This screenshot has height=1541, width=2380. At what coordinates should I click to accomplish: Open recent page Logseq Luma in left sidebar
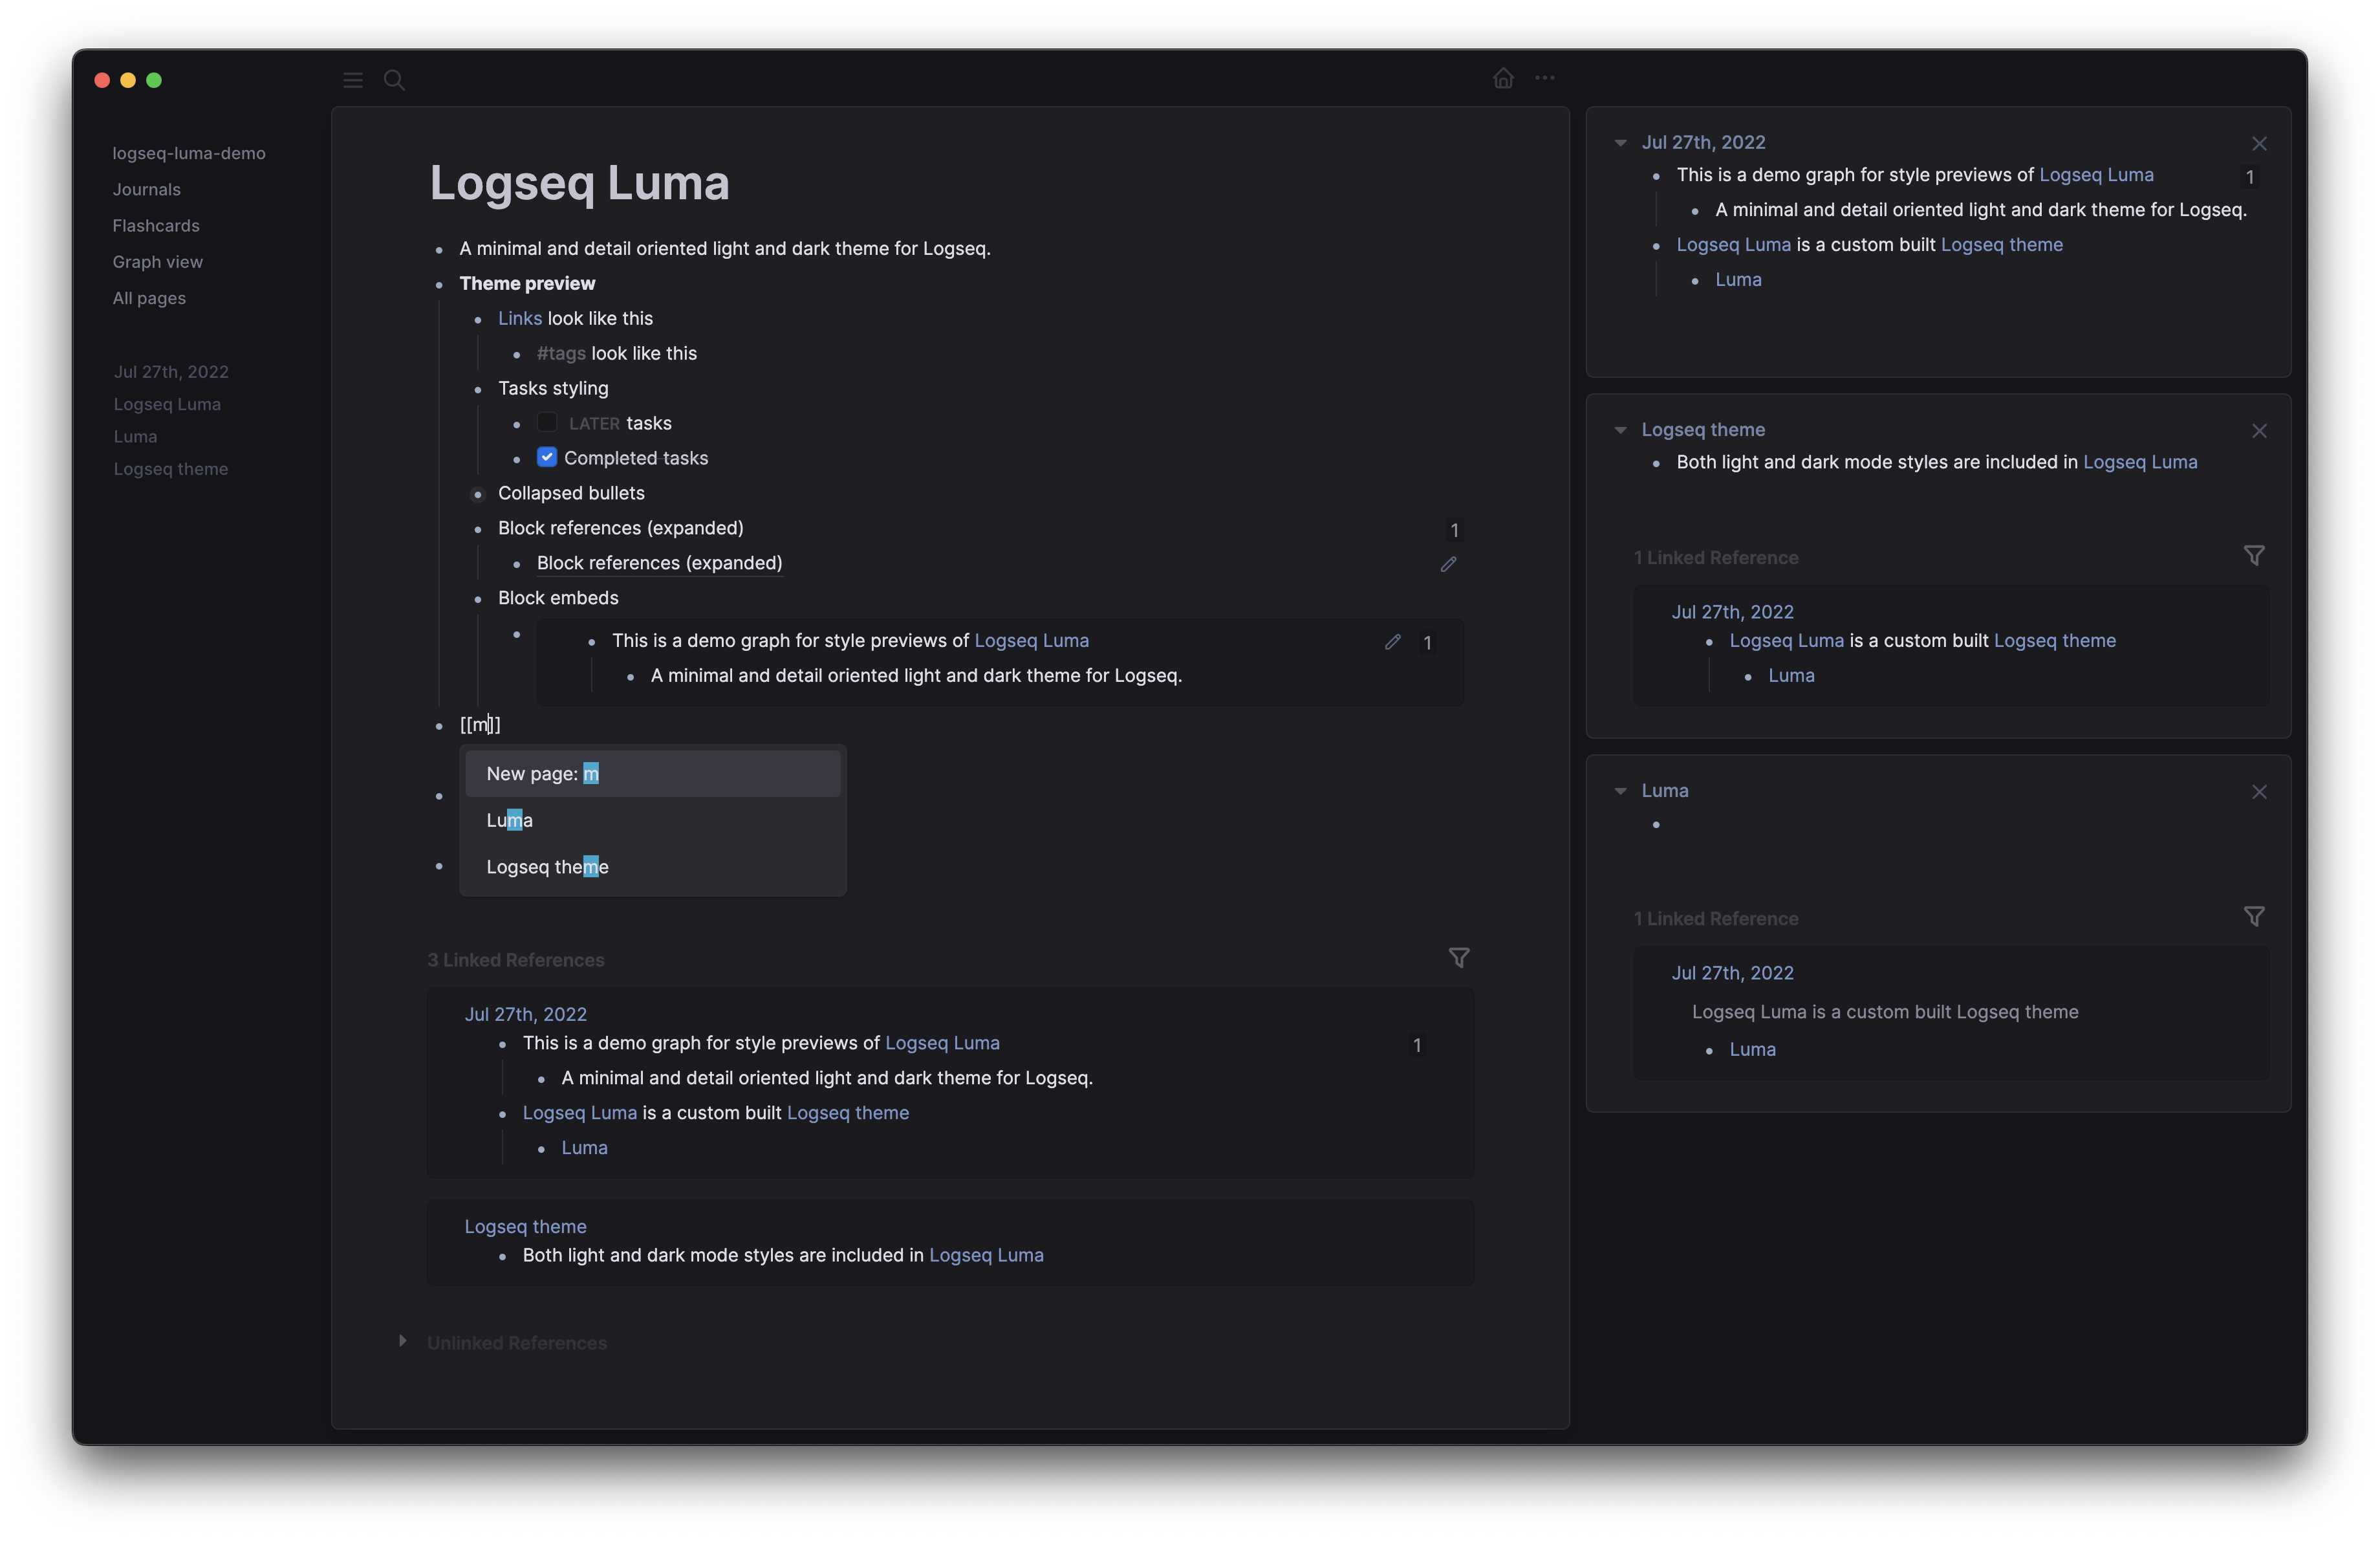pyautogui.click(x=167, y=404)
